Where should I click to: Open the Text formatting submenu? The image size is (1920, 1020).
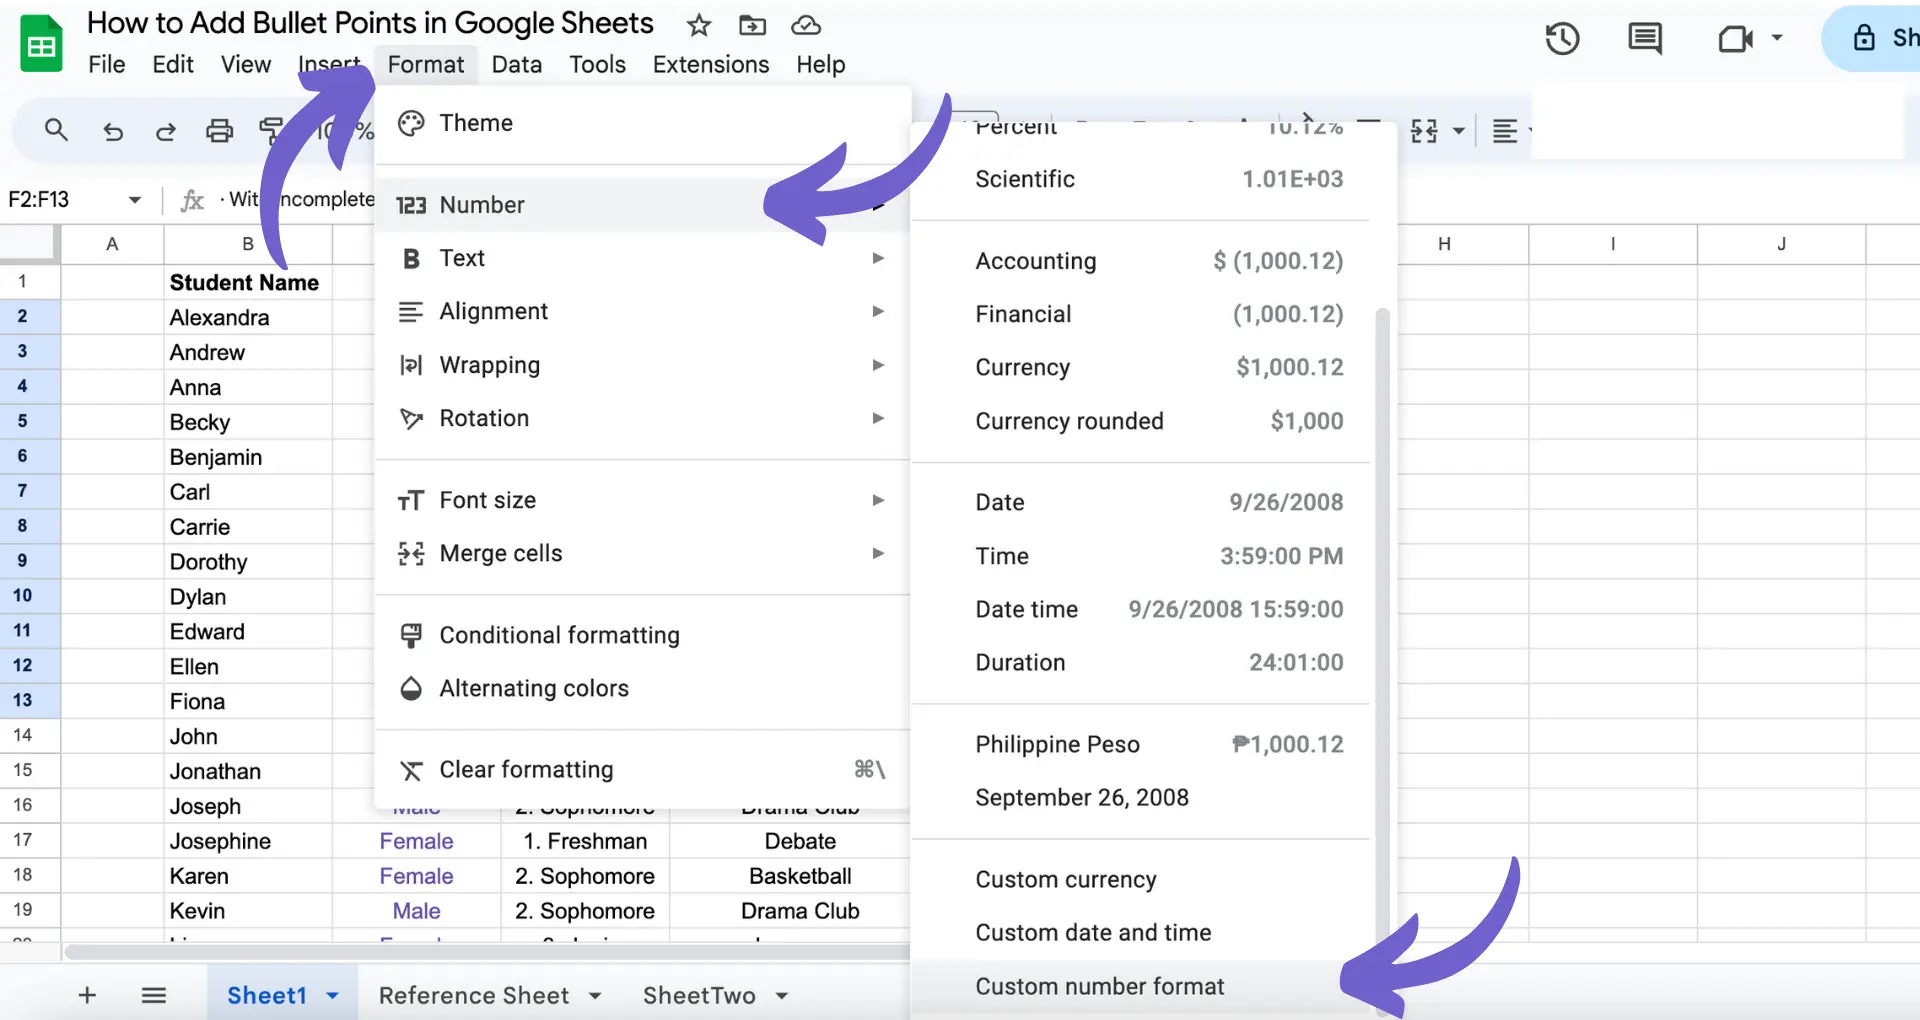642,258
